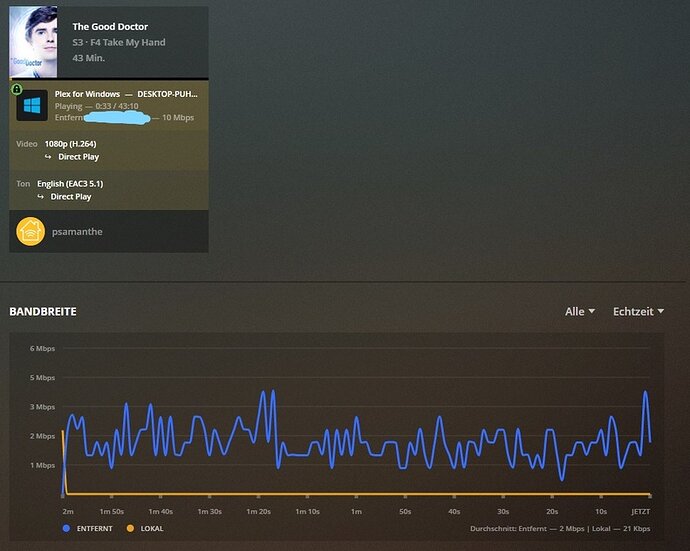
Task: Click the 1m 50s time axis label
Action: pyautogui.click(x=112, y=512)
